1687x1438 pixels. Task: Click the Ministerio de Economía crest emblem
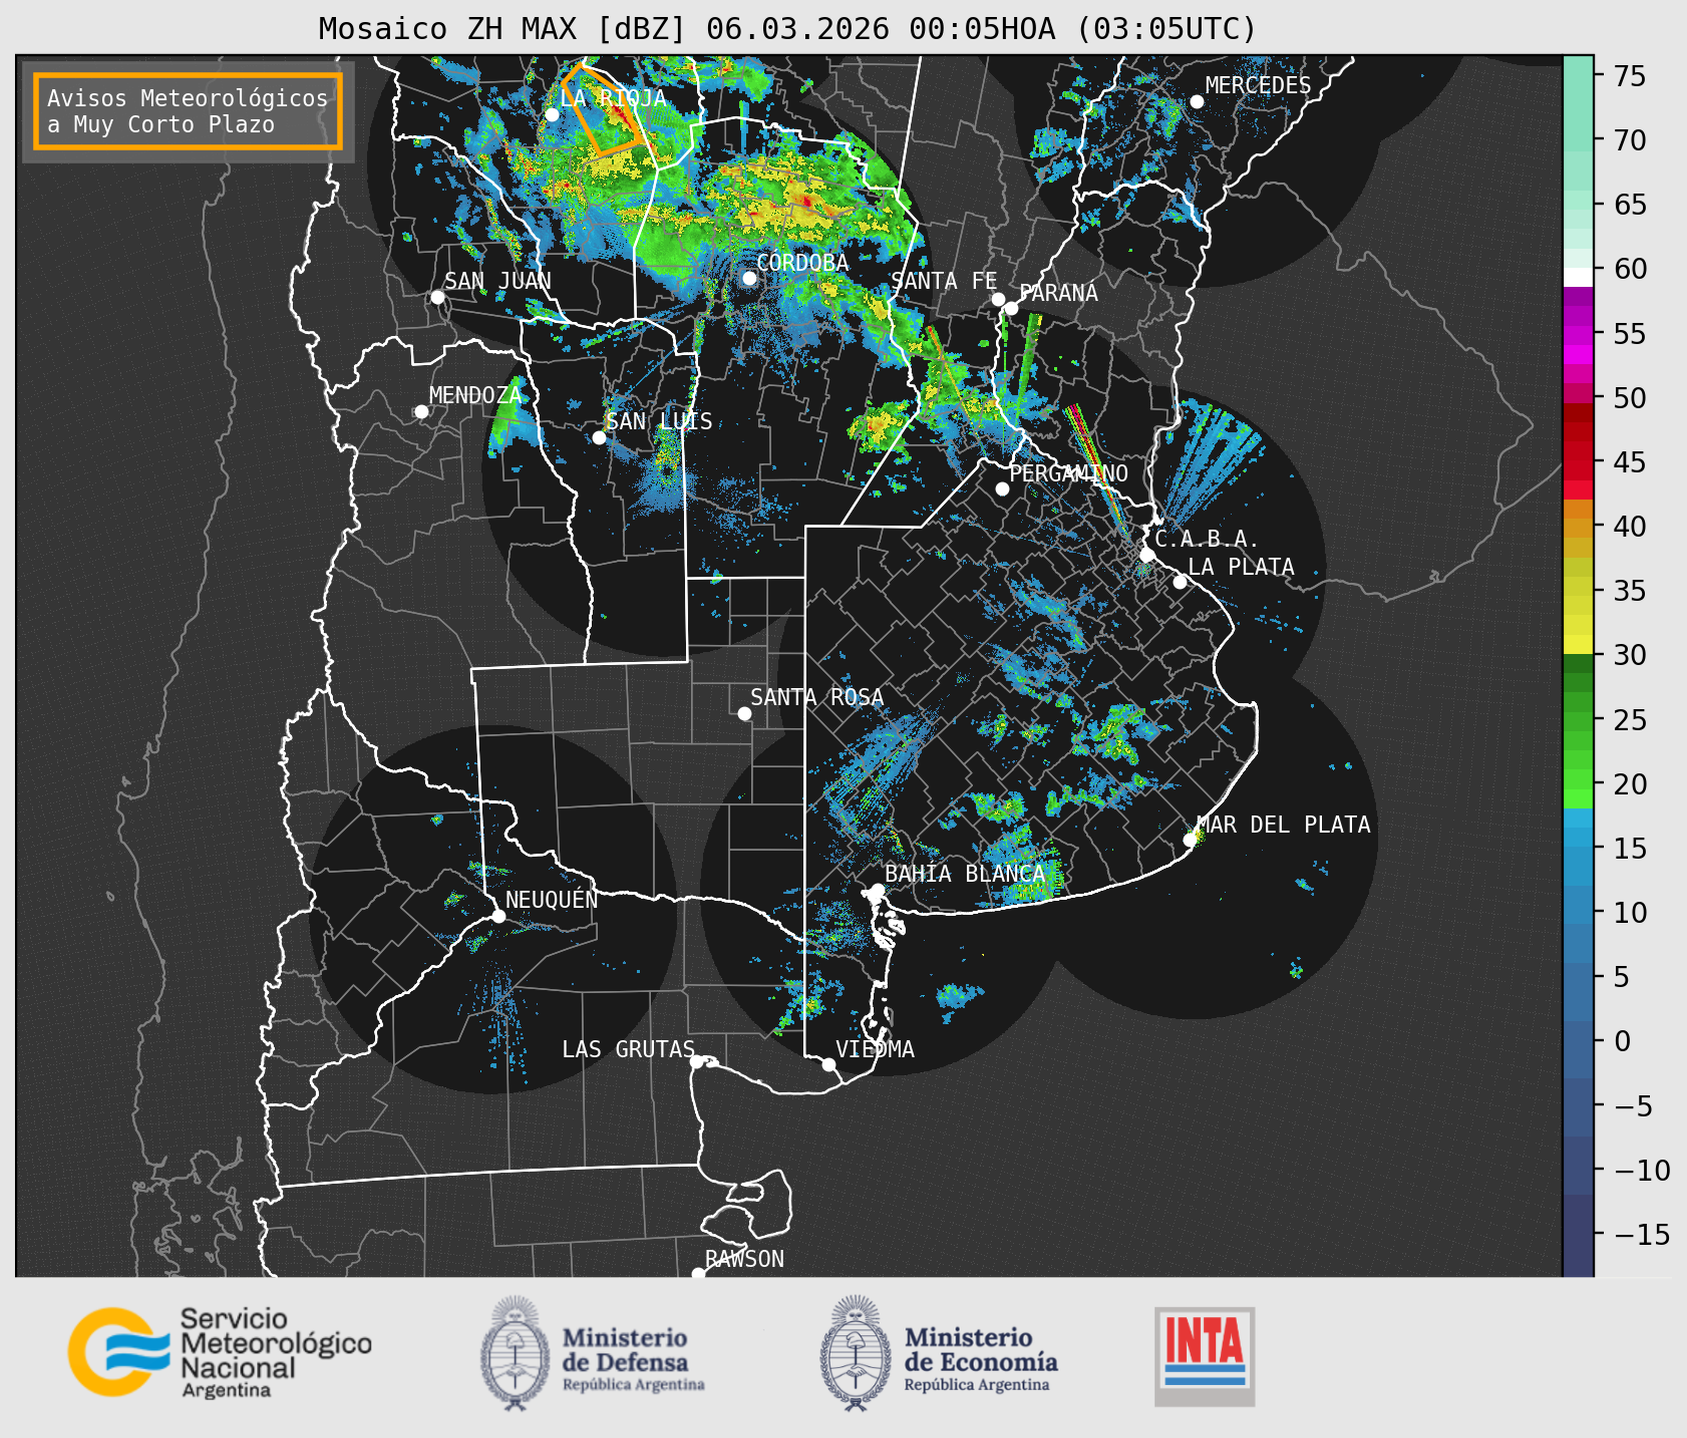855,1353
